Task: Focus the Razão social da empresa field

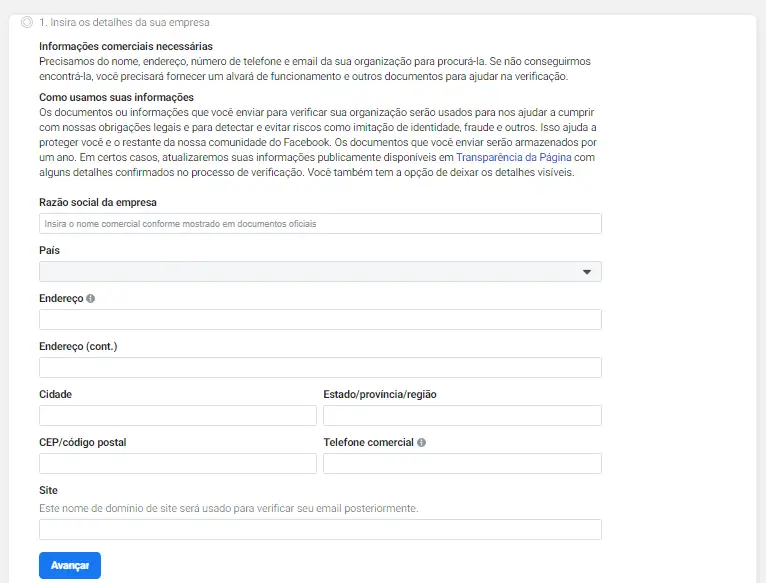Action: tap(320, 224)
